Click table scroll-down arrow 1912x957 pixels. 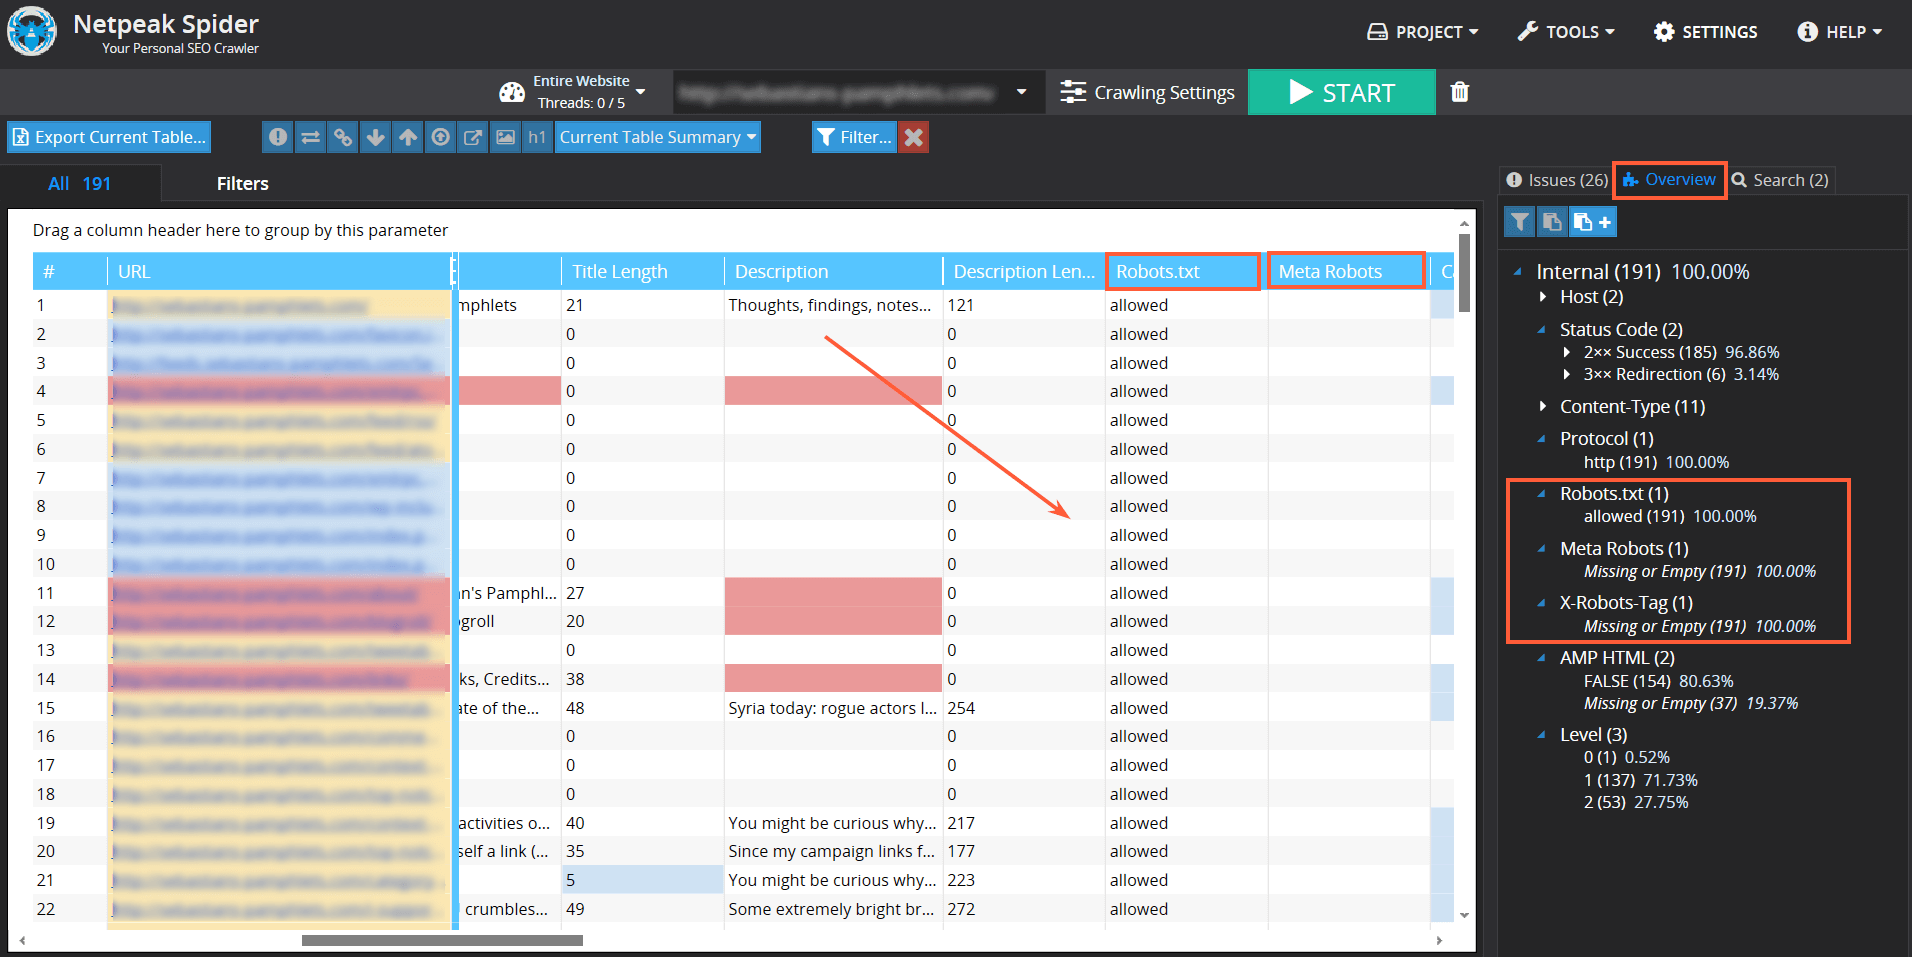[x=1464, y=915]
